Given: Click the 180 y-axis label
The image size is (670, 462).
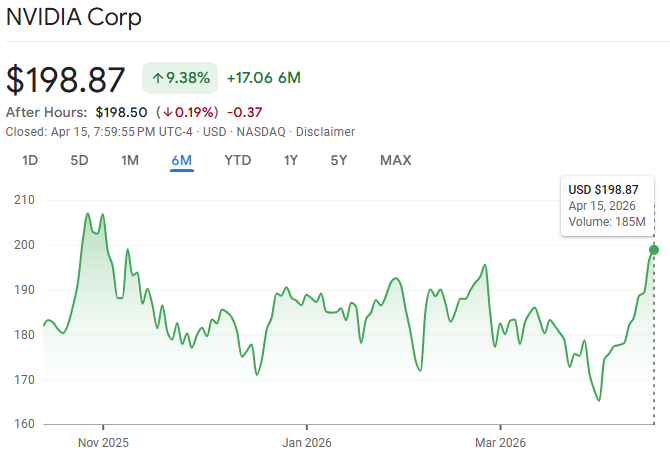Looking at the screenshot, I should pos(24,335).
